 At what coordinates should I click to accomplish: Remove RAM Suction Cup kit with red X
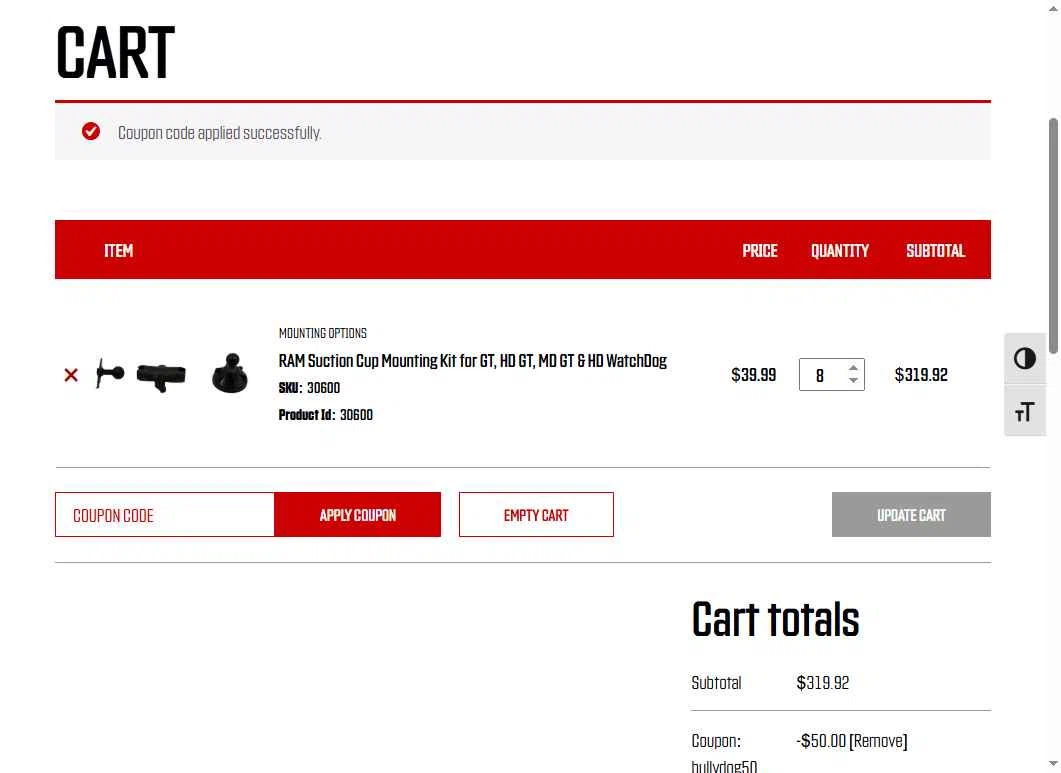(x=71, y=375)
